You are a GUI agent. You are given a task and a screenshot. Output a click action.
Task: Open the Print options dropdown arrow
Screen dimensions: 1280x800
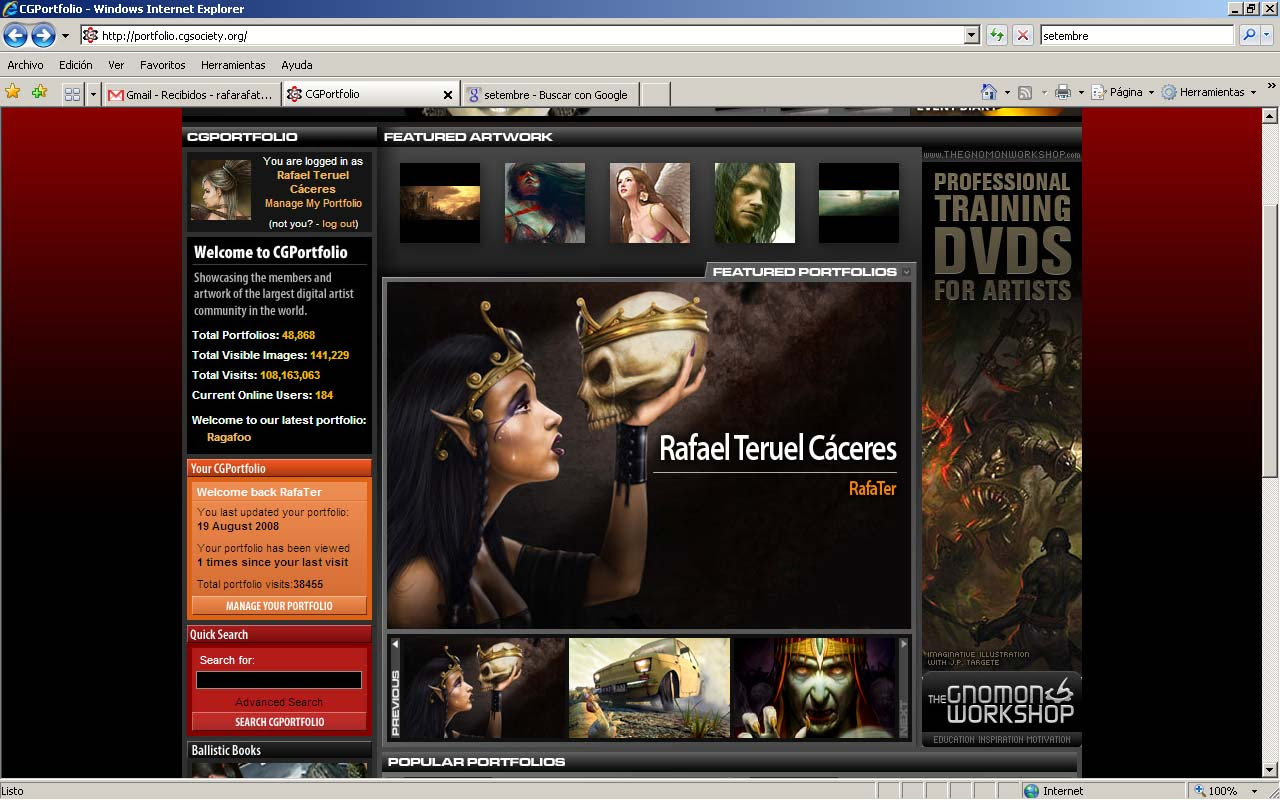1081,92
